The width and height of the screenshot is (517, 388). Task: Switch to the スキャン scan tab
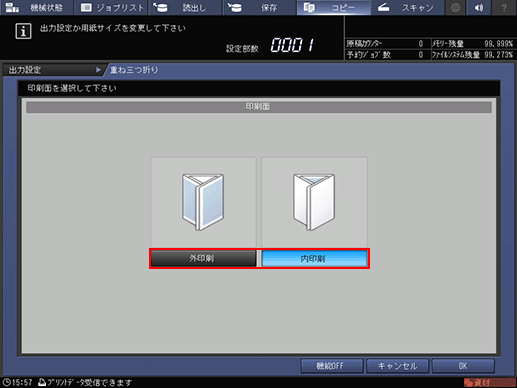click(407, 7)
